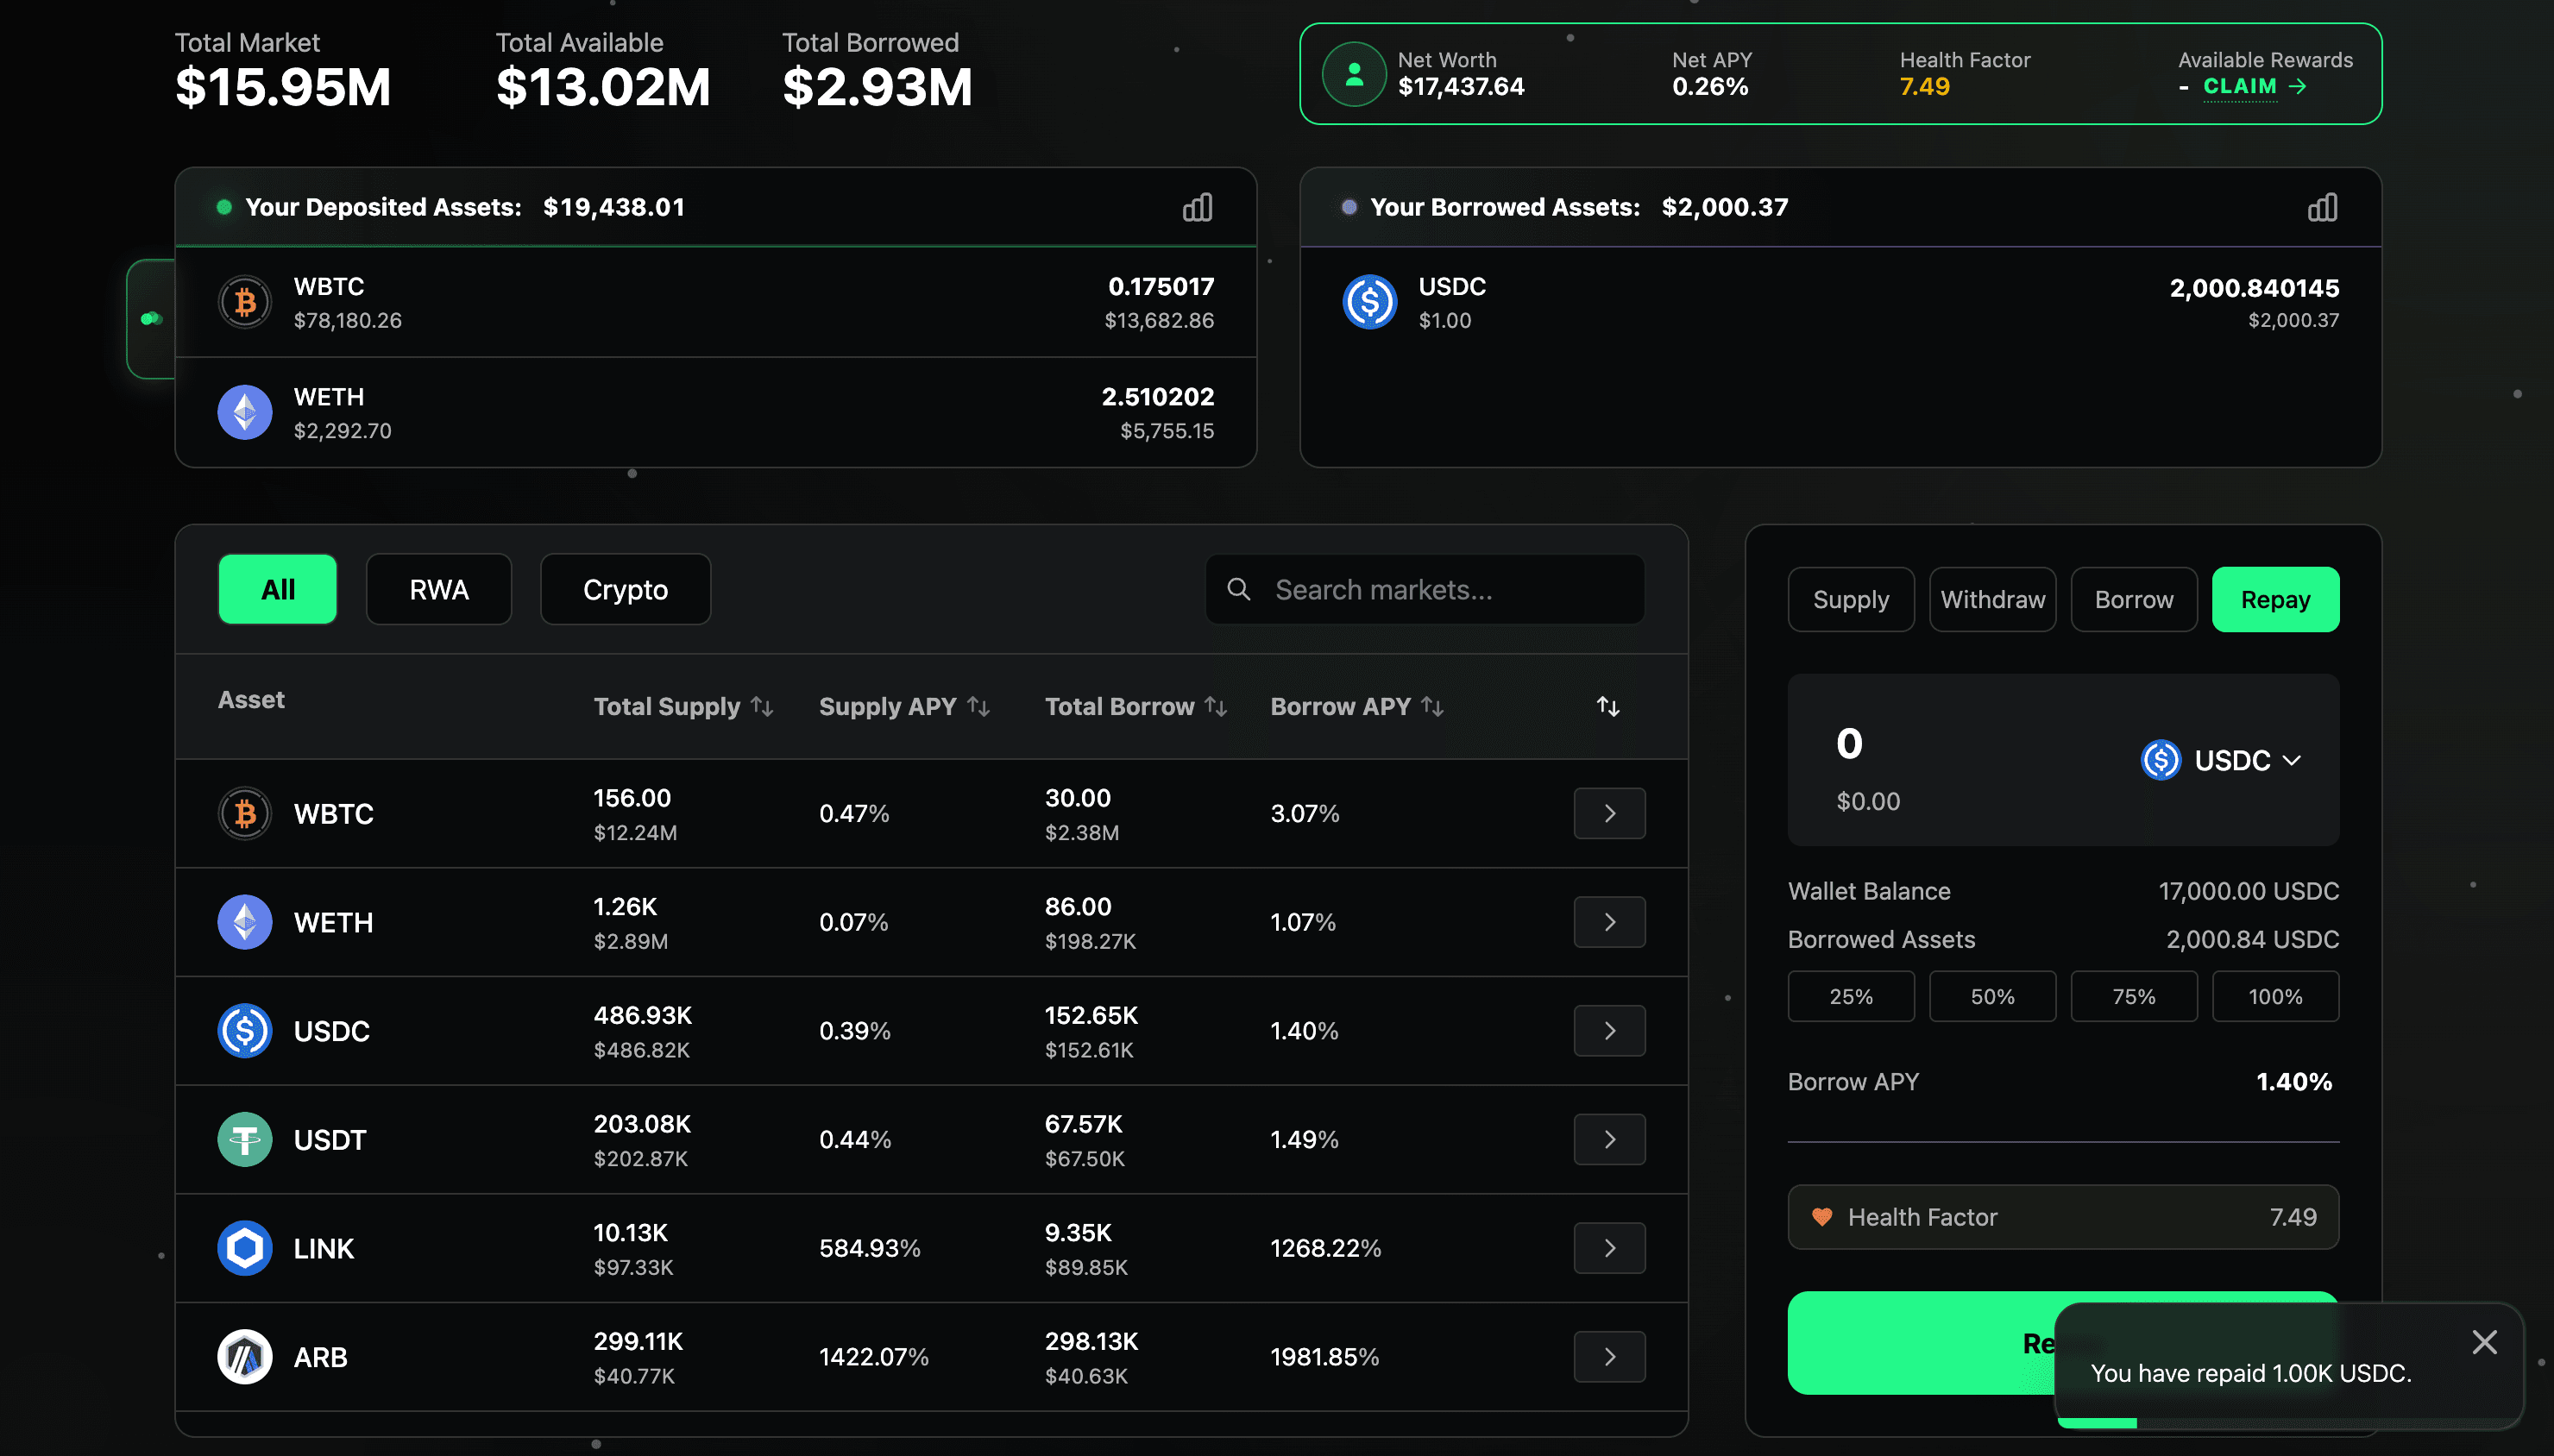Click the WBTC bitcoin icon in deposited assets
Viewport: 2554px width, 1456px height.
(245, 302)
